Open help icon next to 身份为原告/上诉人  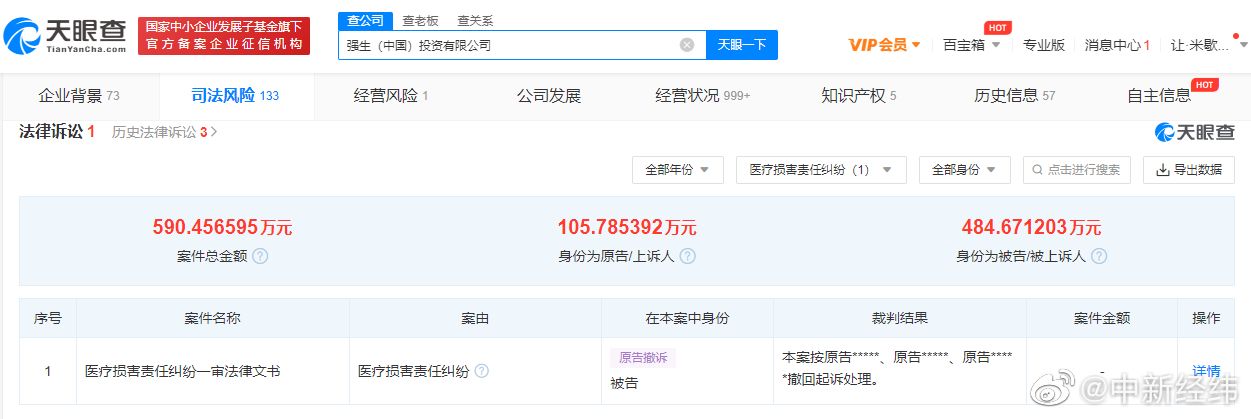[687, 256]
